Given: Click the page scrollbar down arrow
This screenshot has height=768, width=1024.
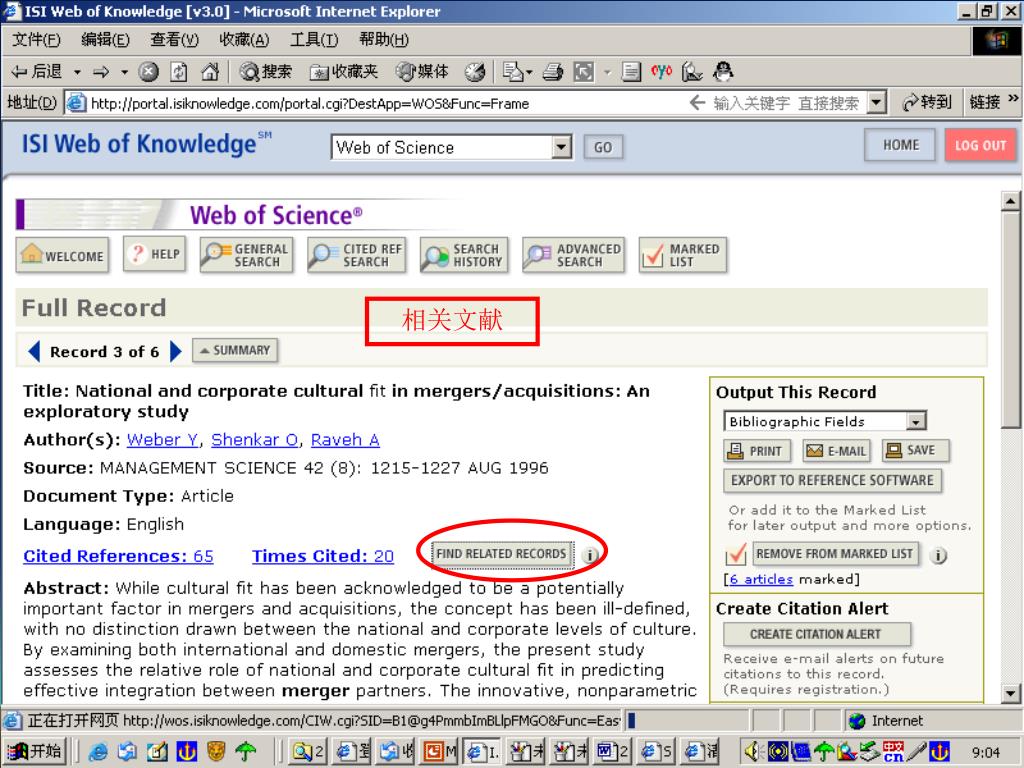Looking at the screenshot, I should point(1010,694).
